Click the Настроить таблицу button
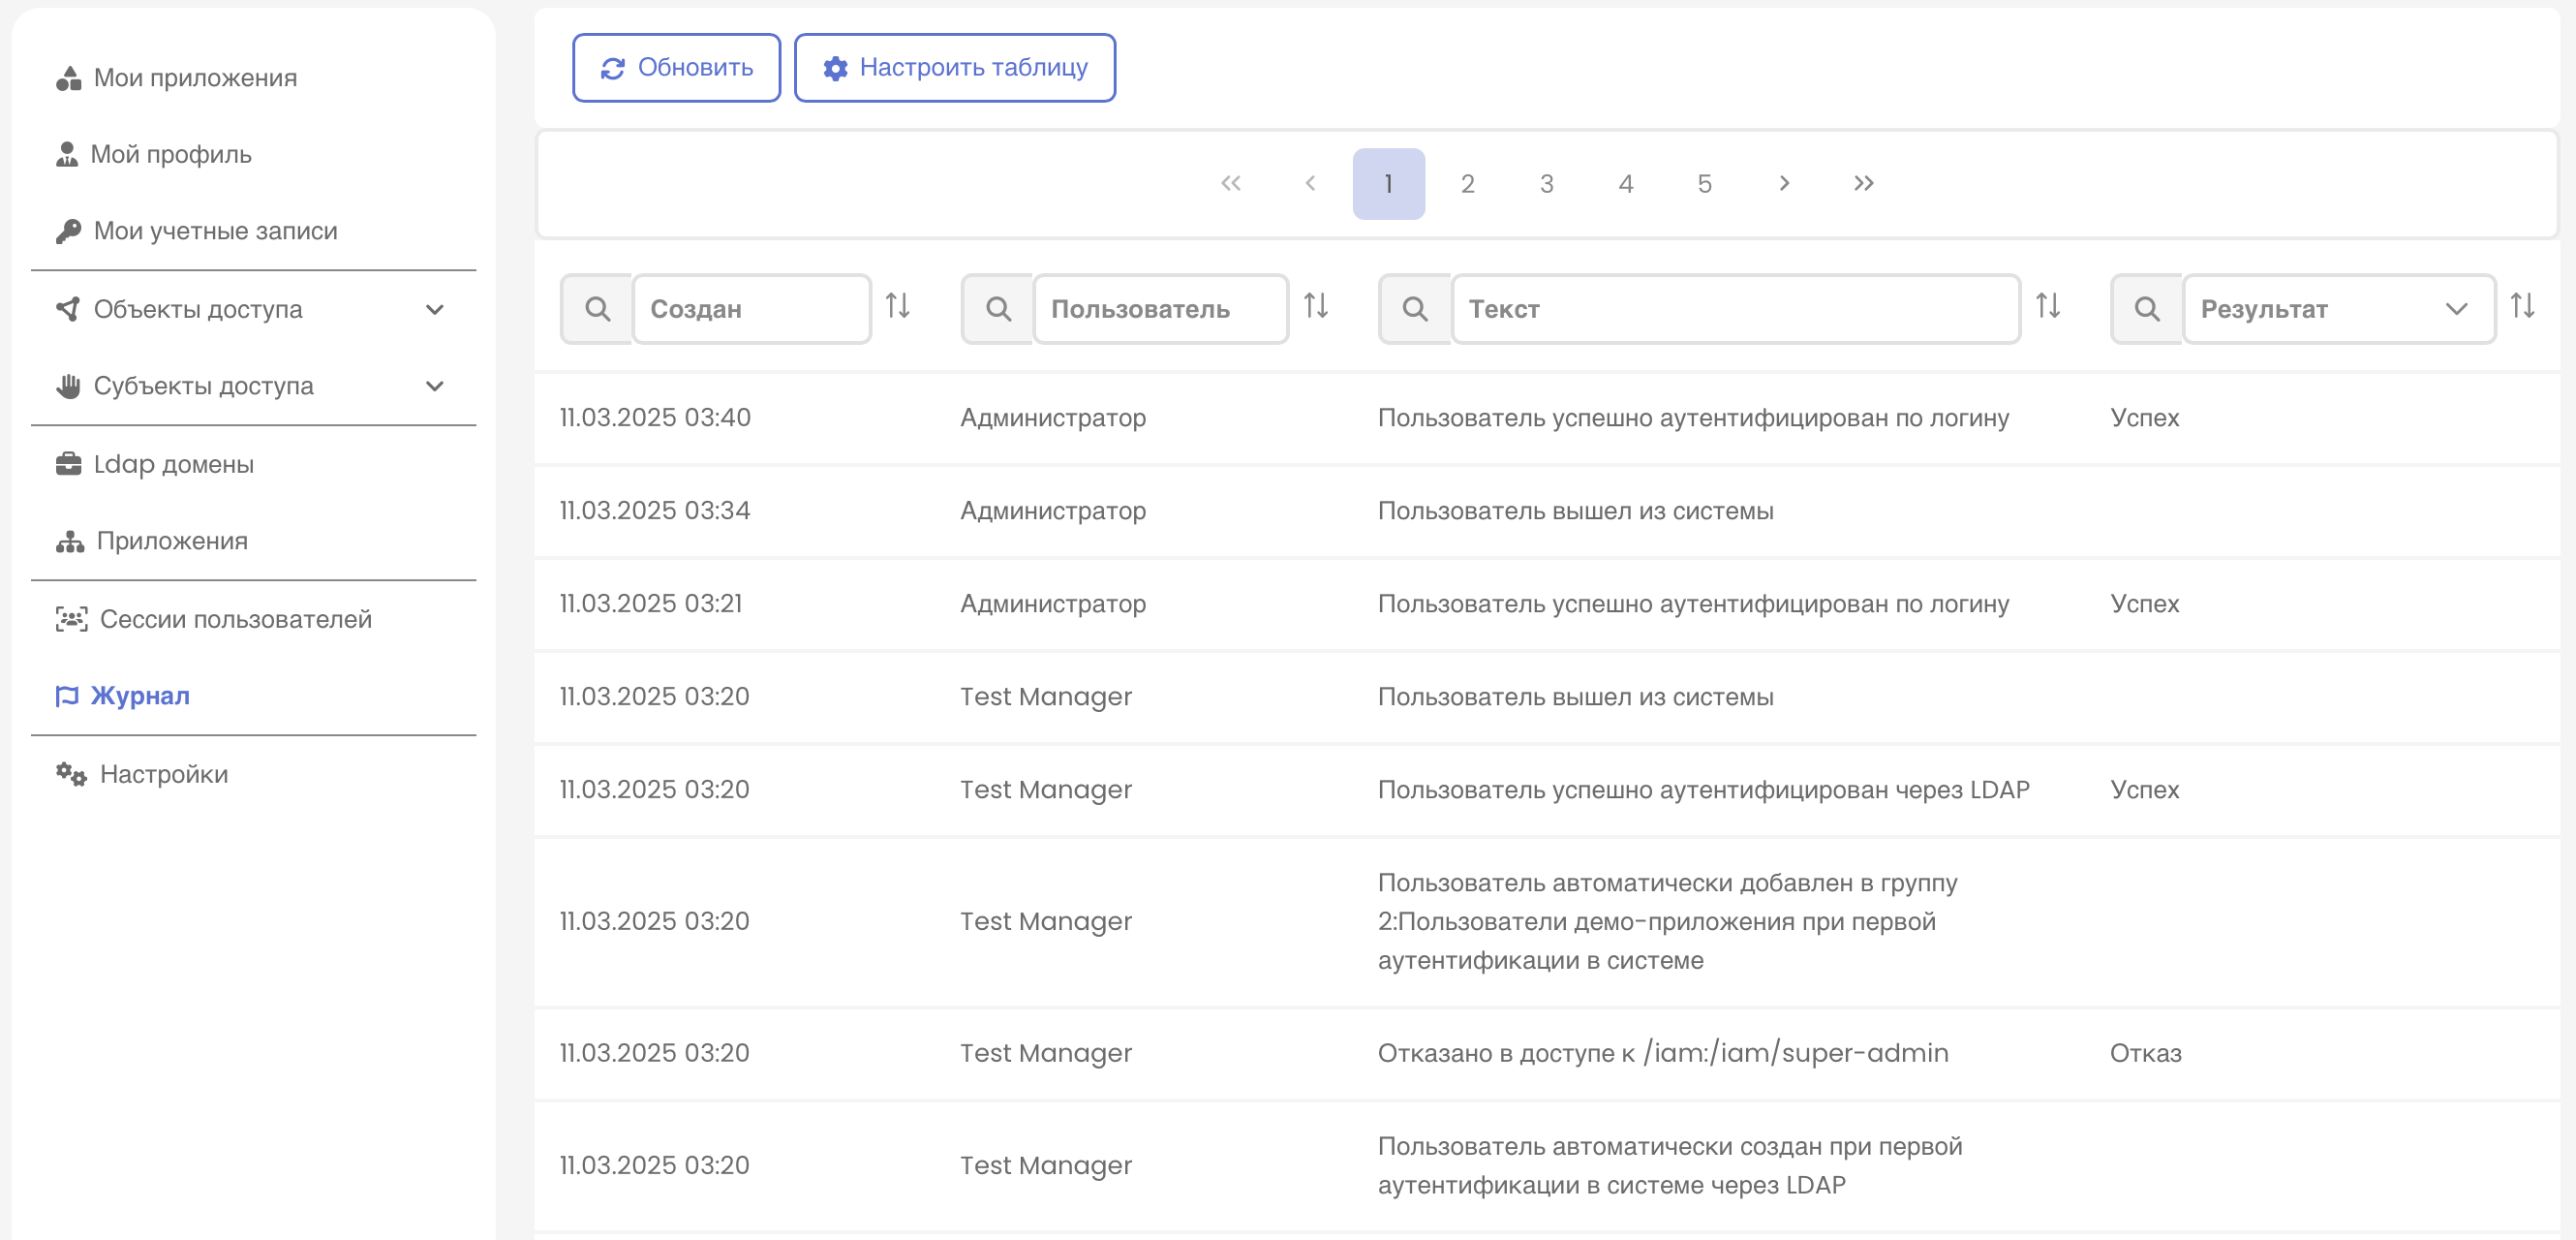 click(955, 67)
